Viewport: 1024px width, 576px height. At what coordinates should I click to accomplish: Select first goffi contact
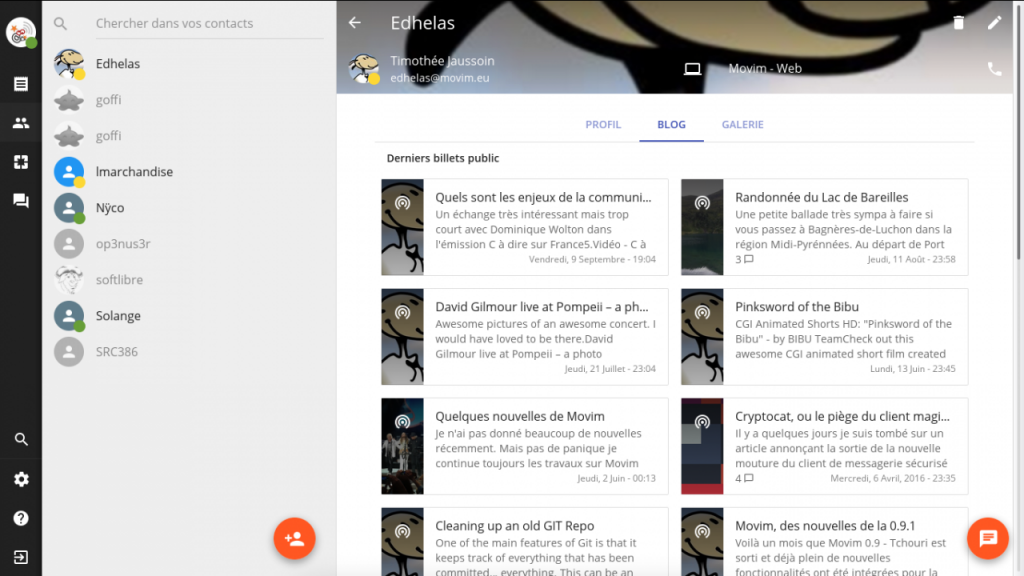(x=189, y=100)
